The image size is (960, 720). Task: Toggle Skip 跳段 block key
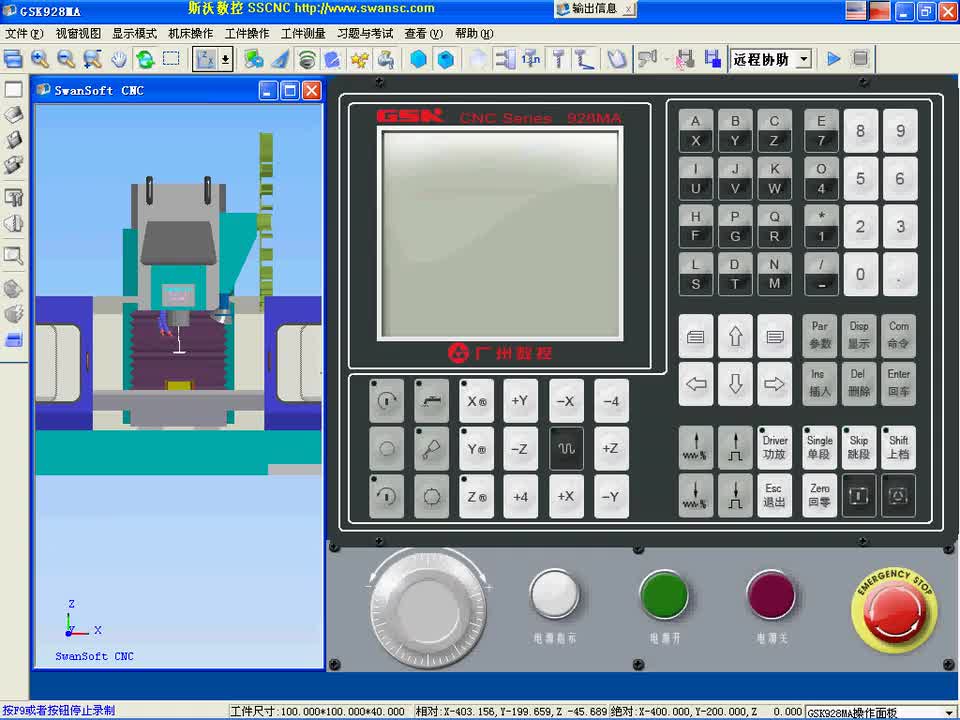pos(858,448)
